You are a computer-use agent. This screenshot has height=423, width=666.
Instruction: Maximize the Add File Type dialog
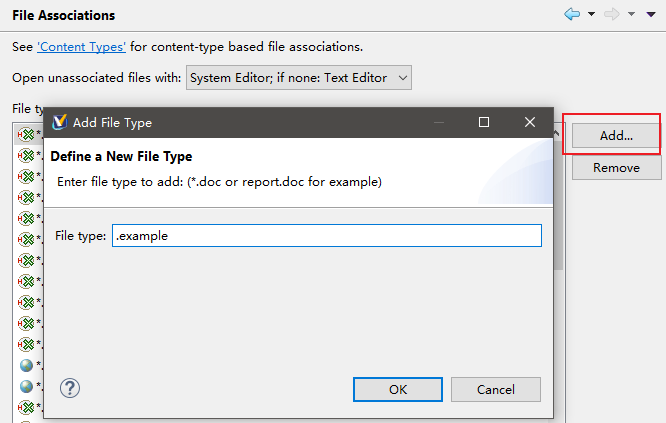tap(484, 122)
